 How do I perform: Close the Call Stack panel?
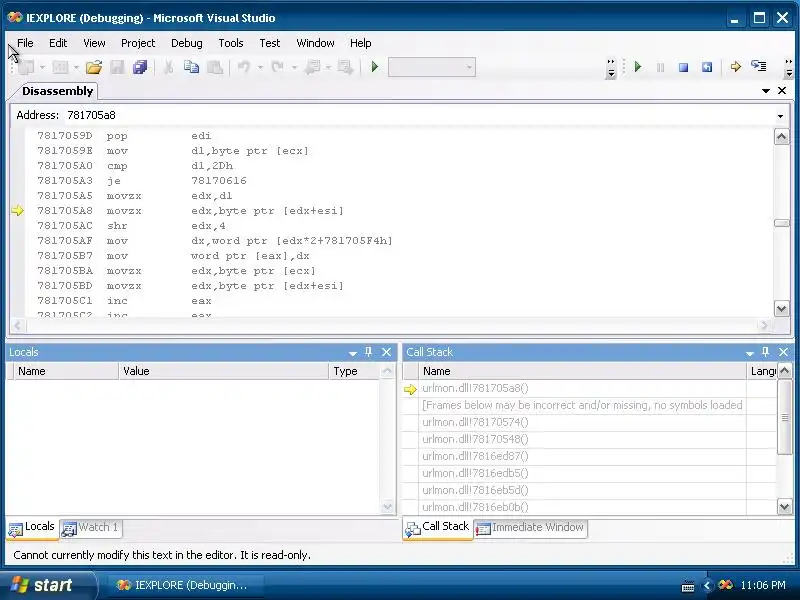(x=783, y=352)
